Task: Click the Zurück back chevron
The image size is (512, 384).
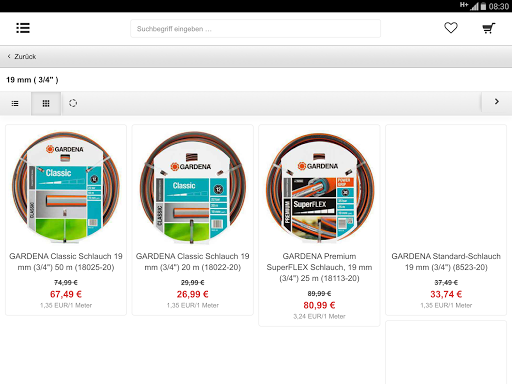Action: point(9,56)
